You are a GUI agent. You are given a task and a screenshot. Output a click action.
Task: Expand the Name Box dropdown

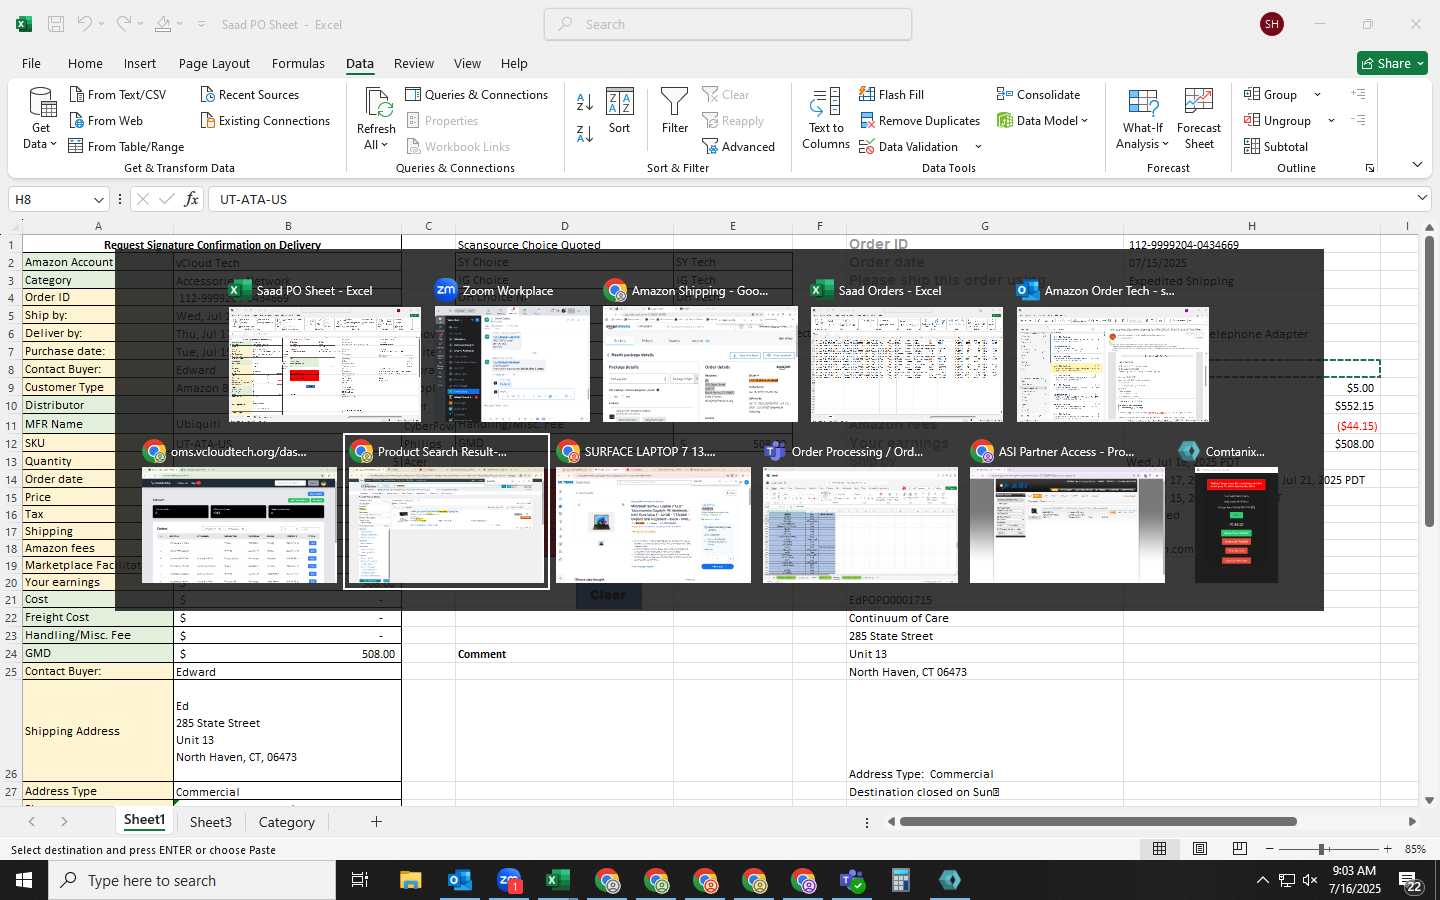pos(98,200)
